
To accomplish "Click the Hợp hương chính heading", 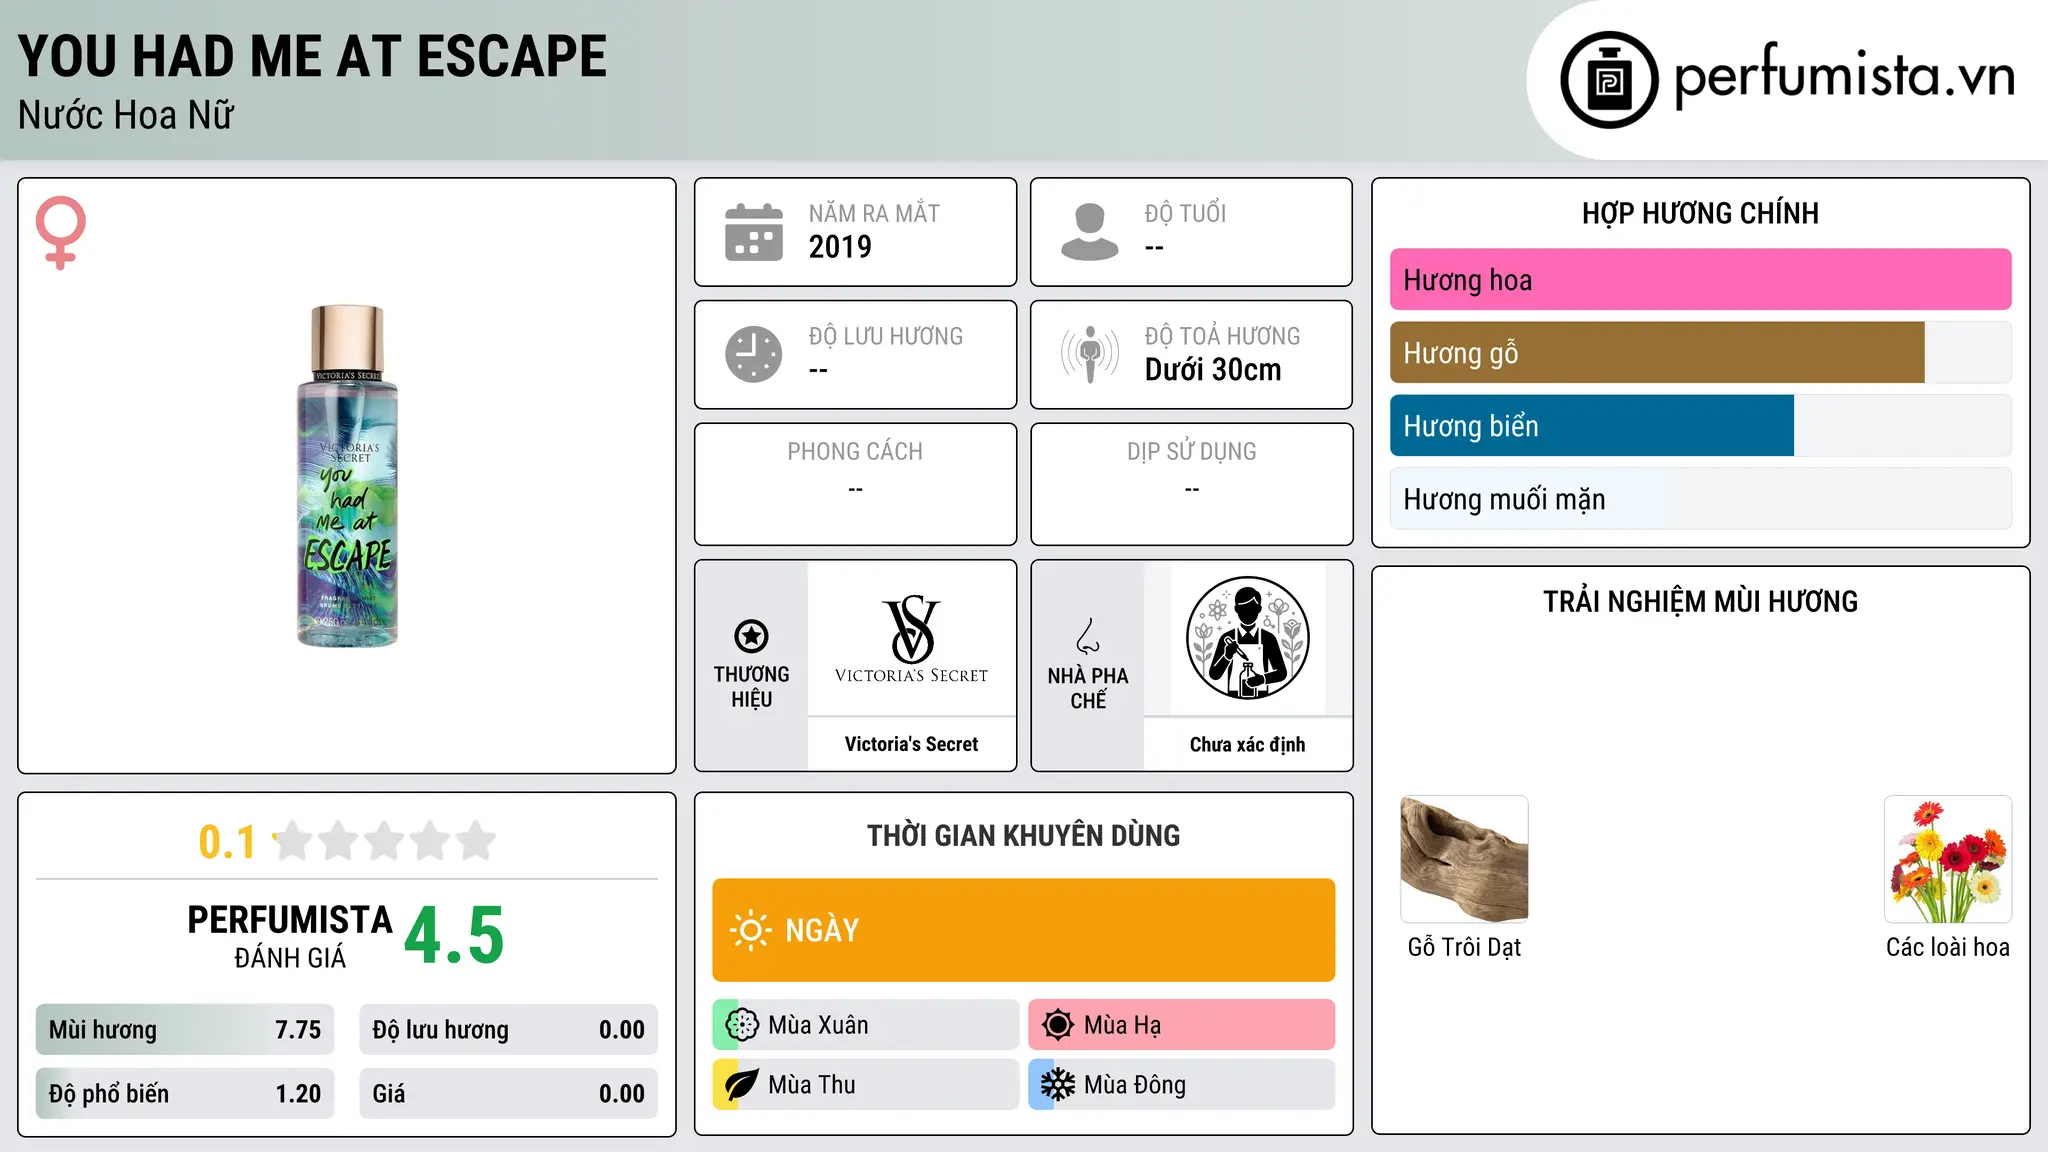I will coord(1700,213).
